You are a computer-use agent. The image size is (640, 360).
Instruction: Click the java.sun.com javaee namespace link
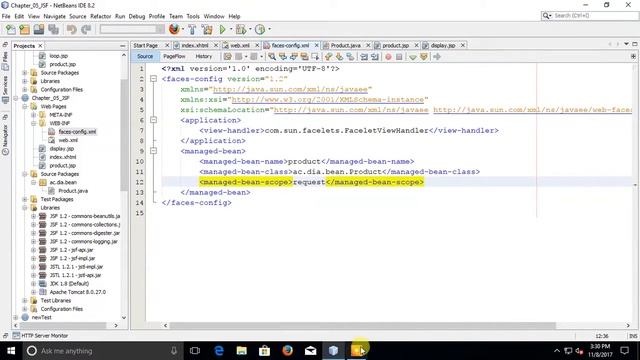[x=290, y=89]
